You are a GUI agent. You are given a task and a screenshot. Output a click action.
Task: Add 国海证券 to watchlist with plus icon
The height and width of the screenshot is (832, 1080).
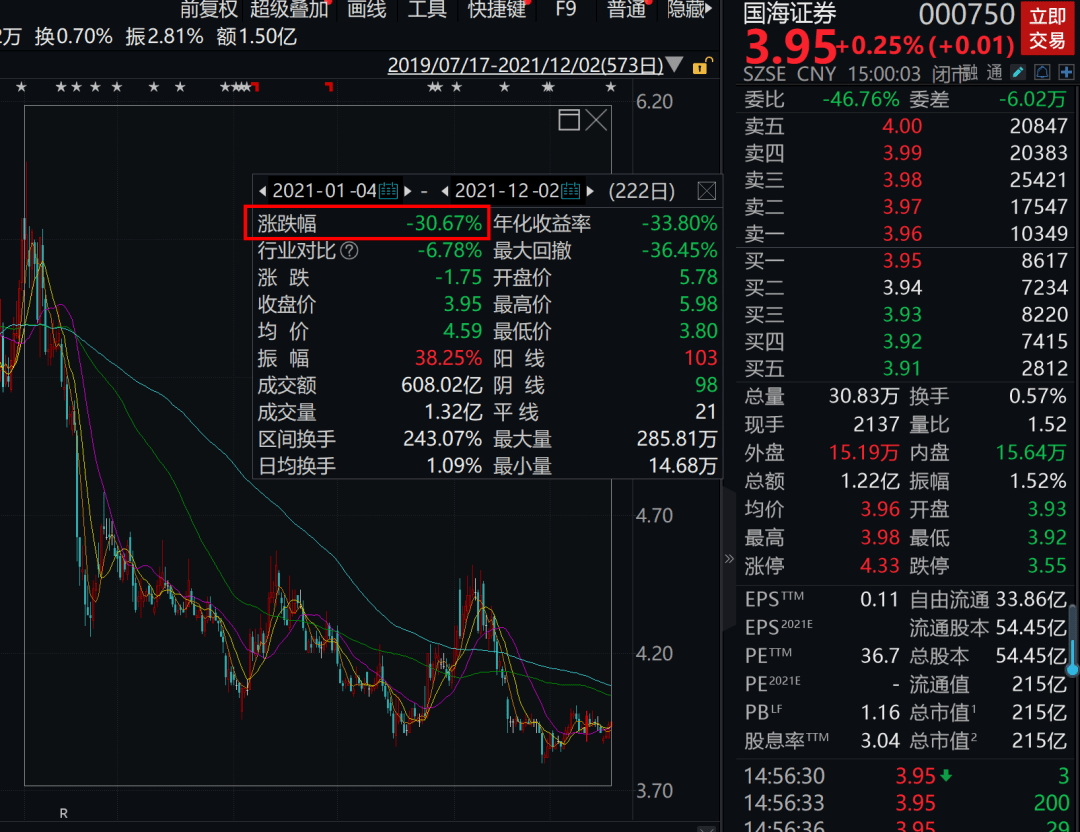point(1067,72)
